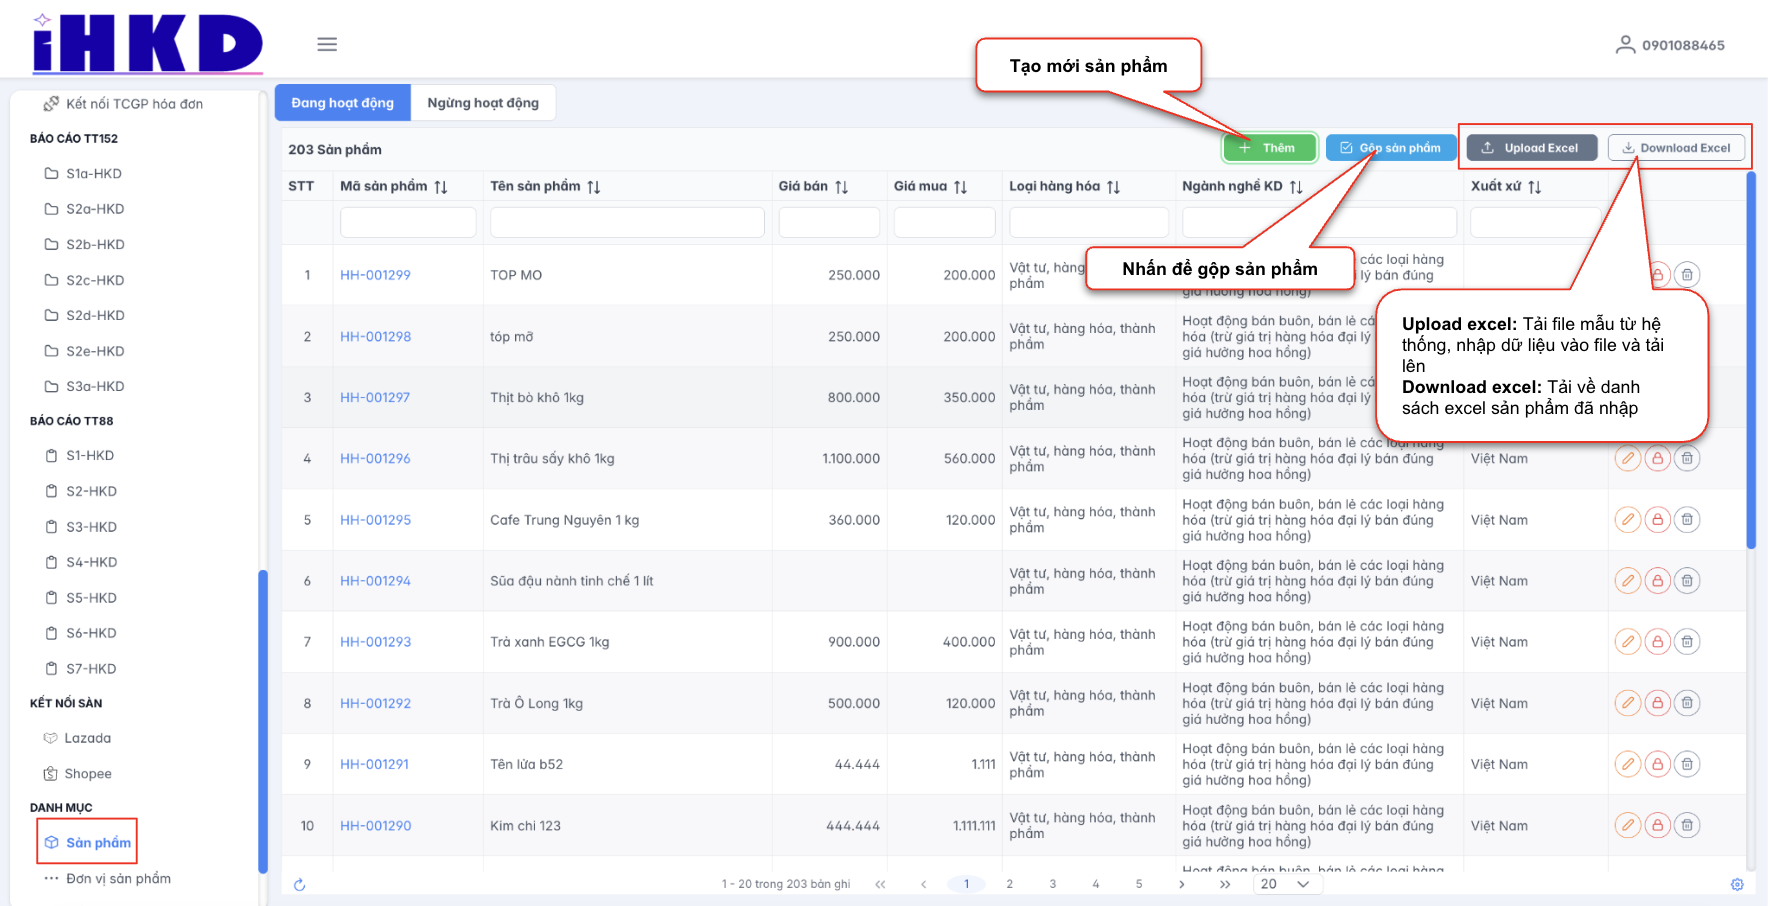This screenshot has width=1770, height=906.
Task: Click the vertical table scrollbar
Action: pos(1750,360)
